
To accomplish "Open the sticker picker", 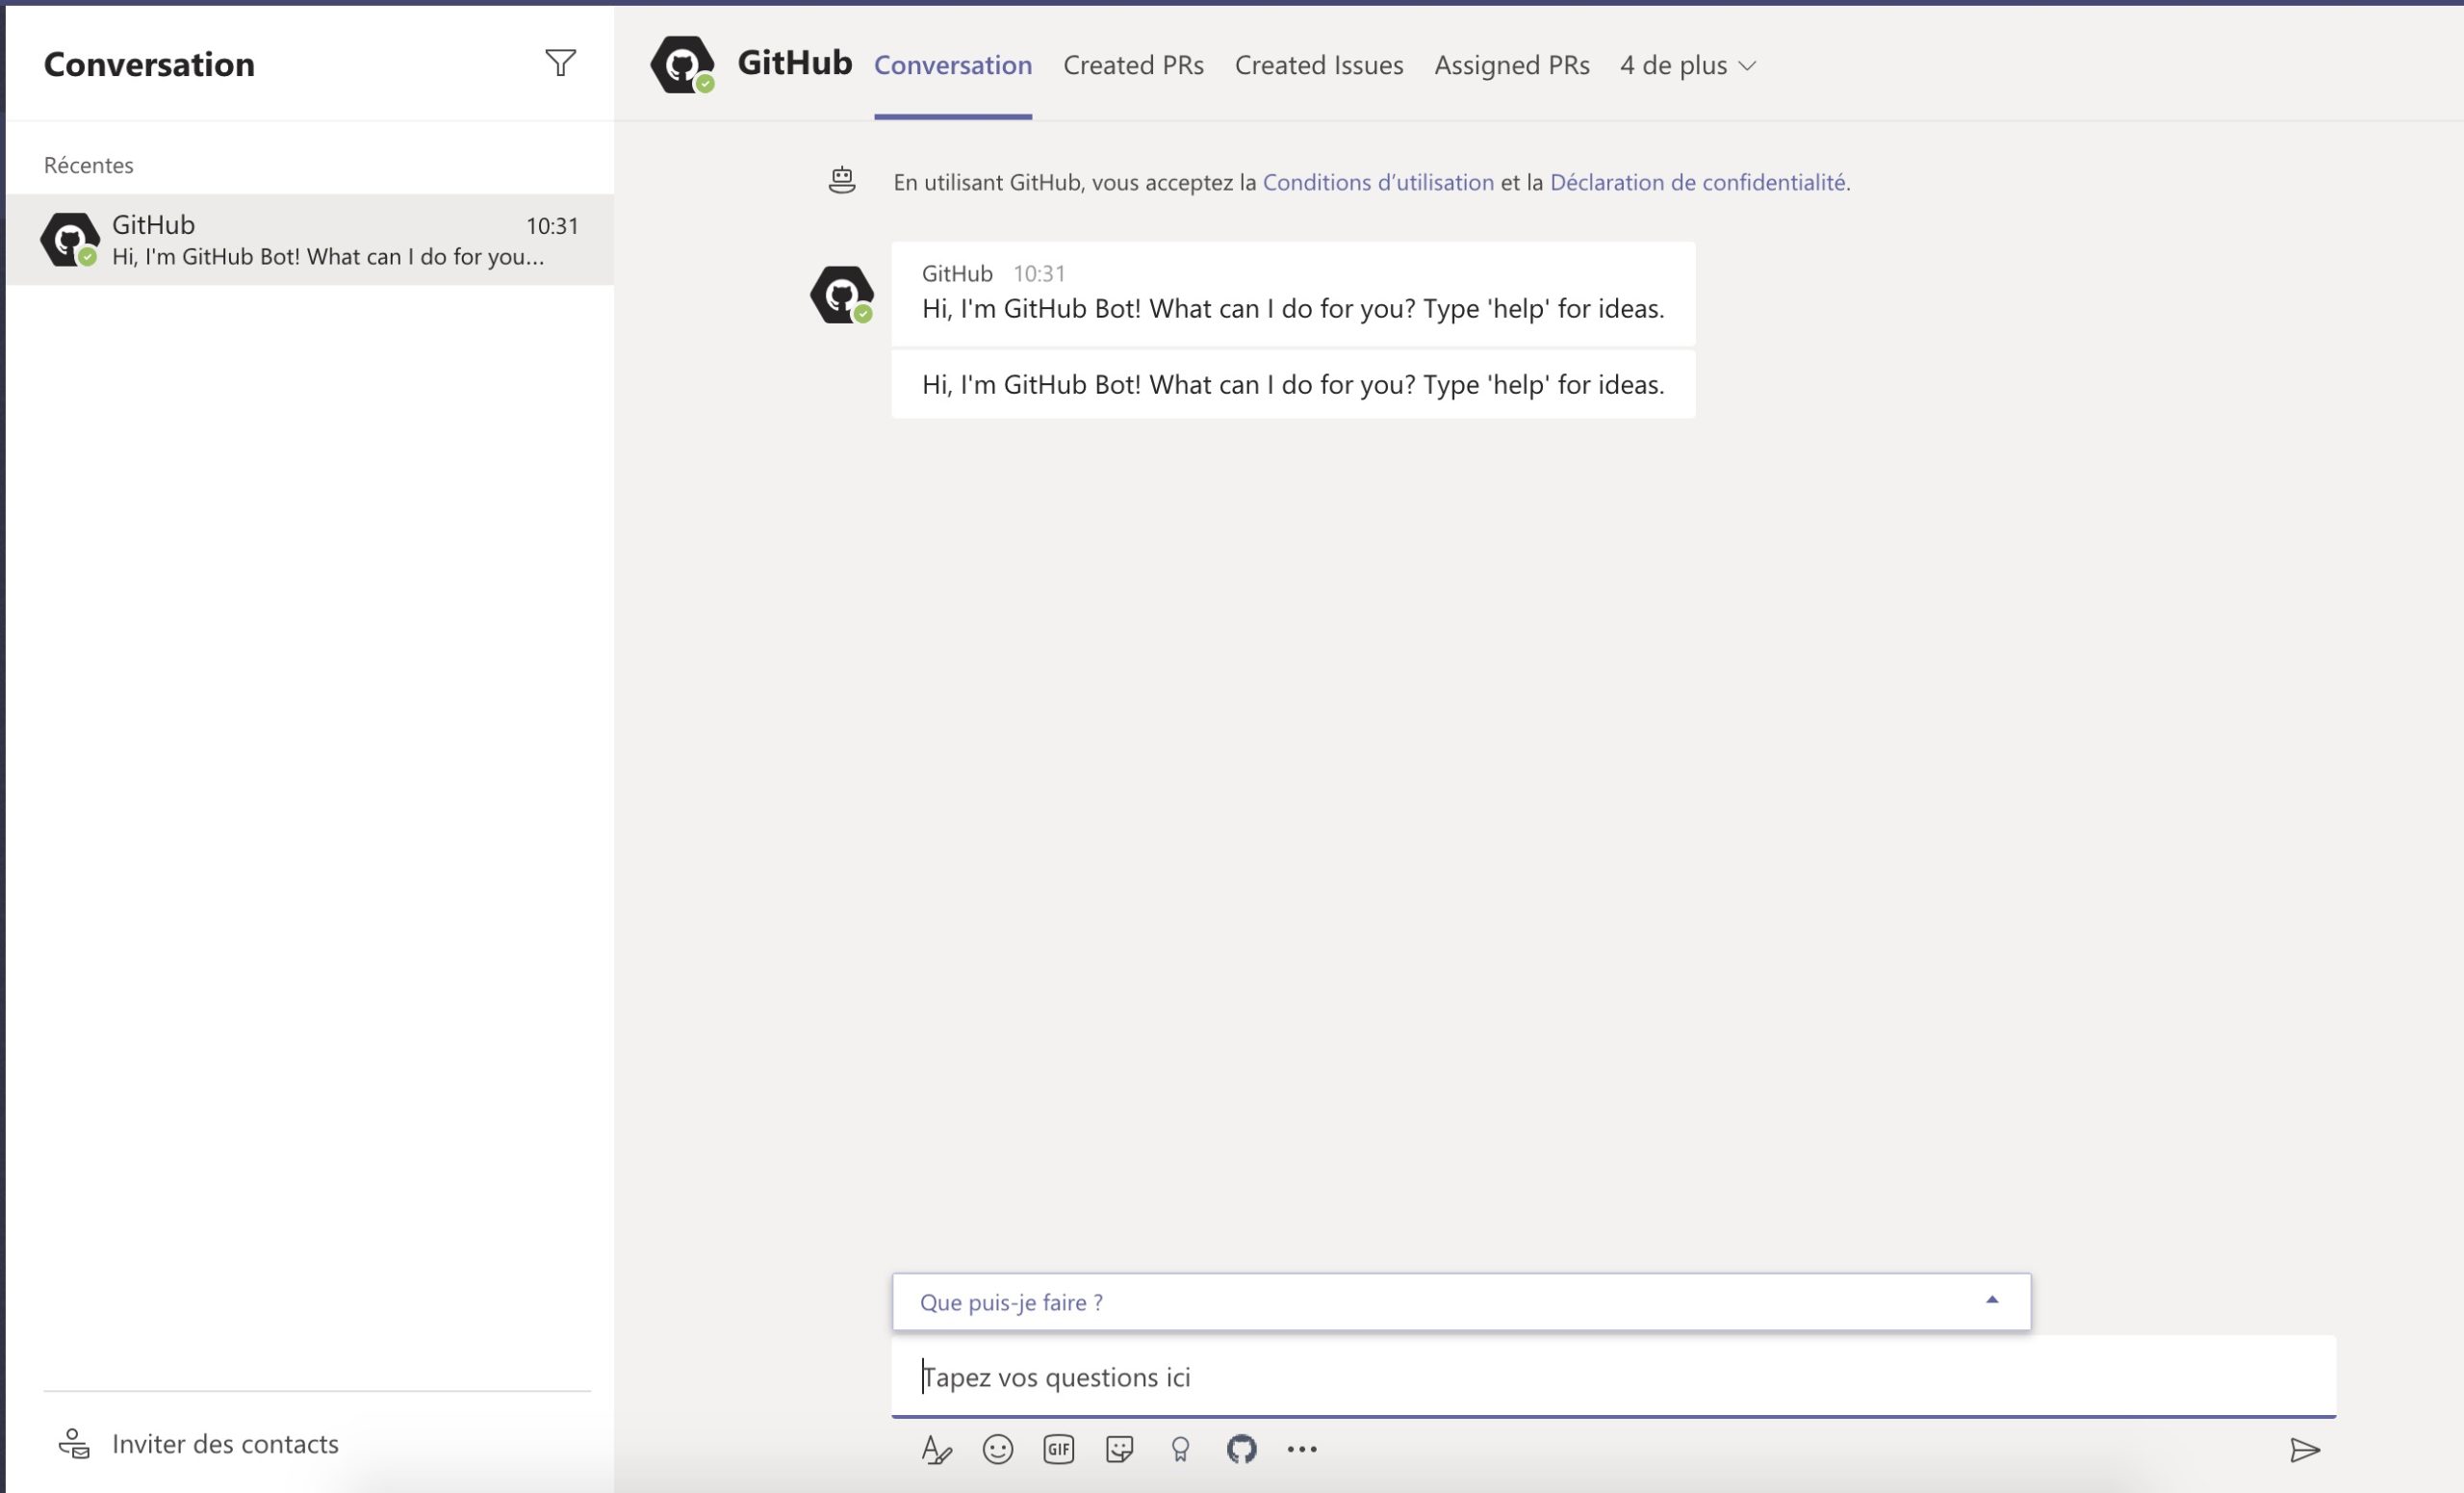I will (1119, 1449).
